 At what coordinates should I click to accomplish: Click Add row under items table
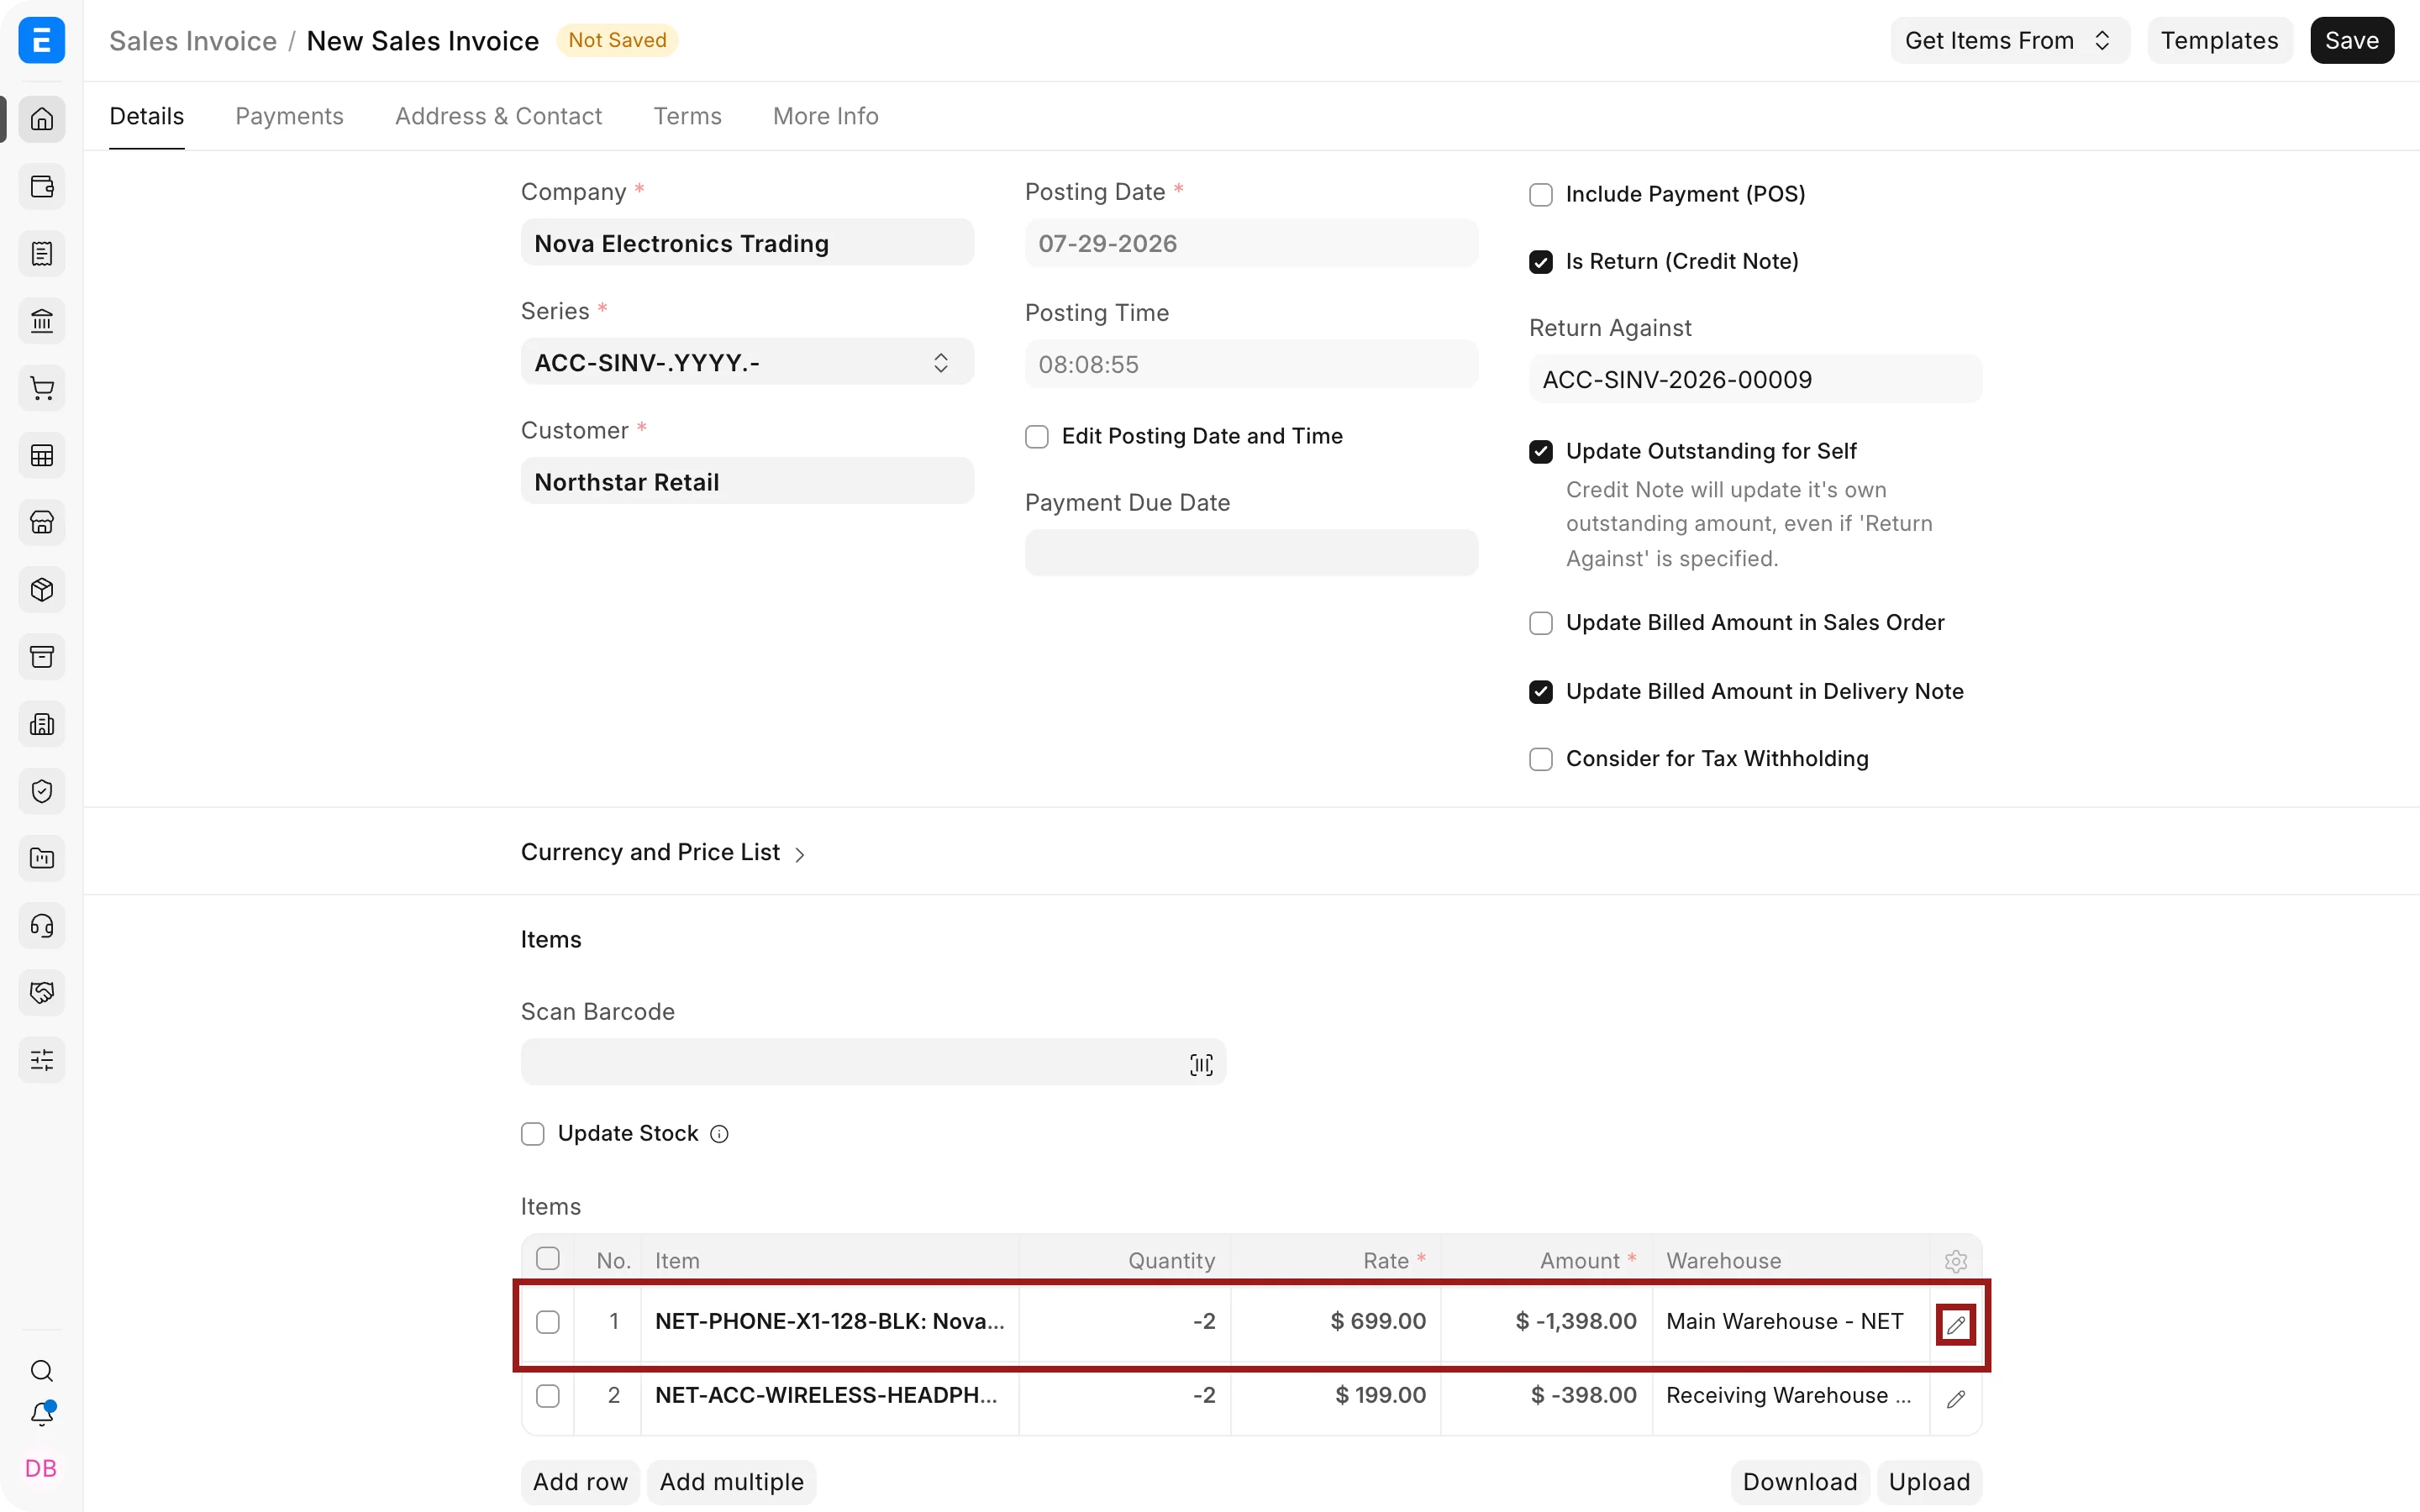pos(580,1482)
